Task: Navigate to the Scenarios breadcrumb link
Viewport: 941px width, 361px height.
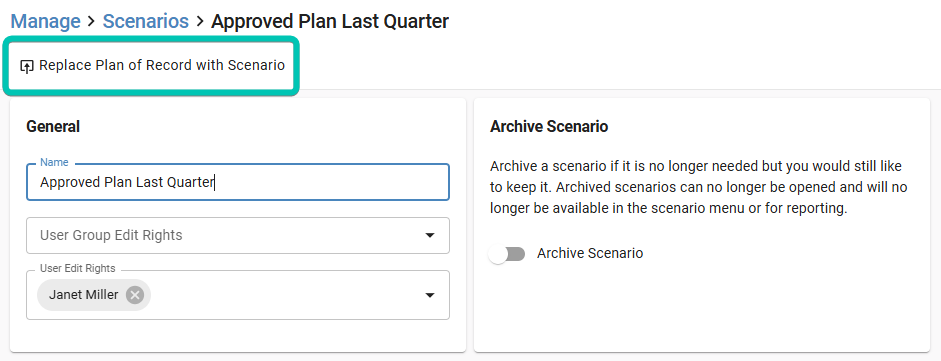Action: (x=146, y=22)
